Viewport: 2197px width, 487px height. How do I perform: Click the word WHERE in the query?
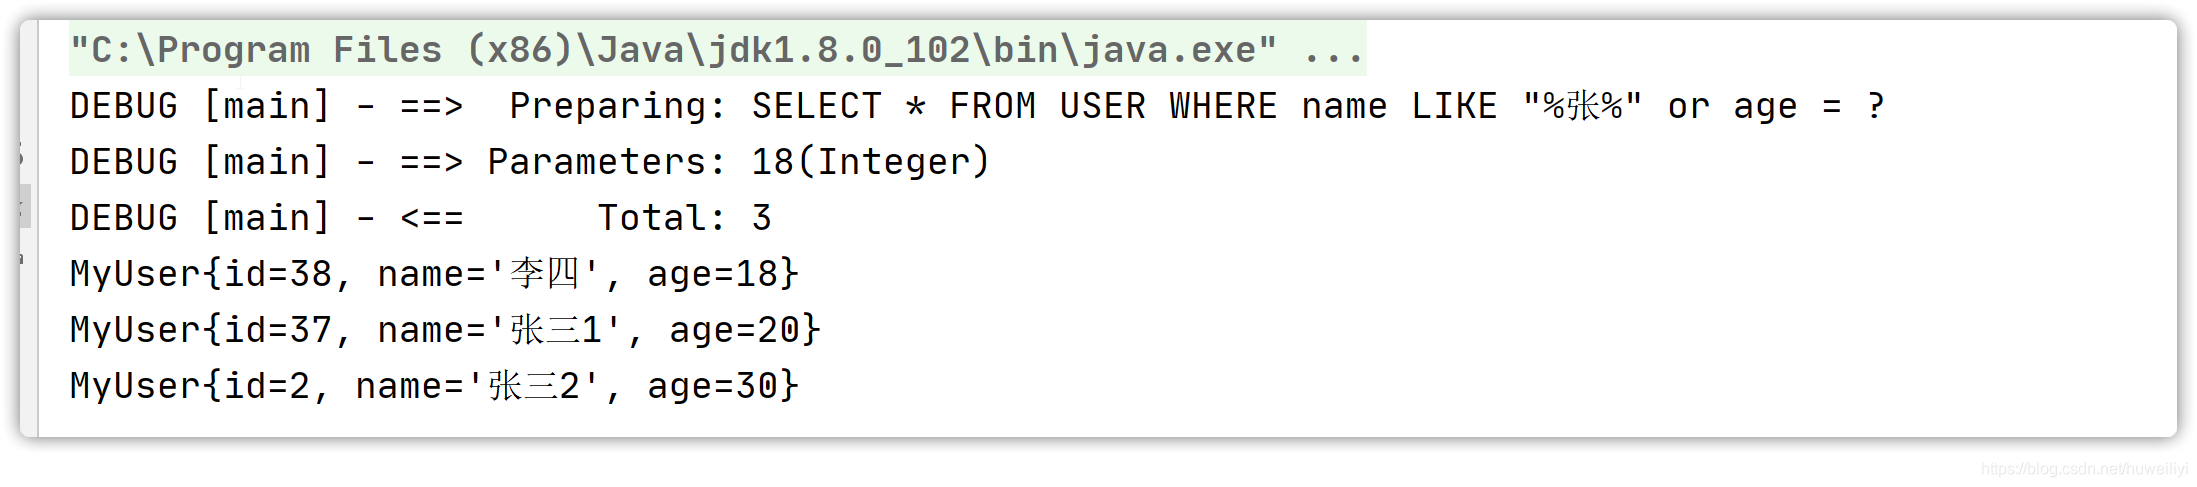1223,106
